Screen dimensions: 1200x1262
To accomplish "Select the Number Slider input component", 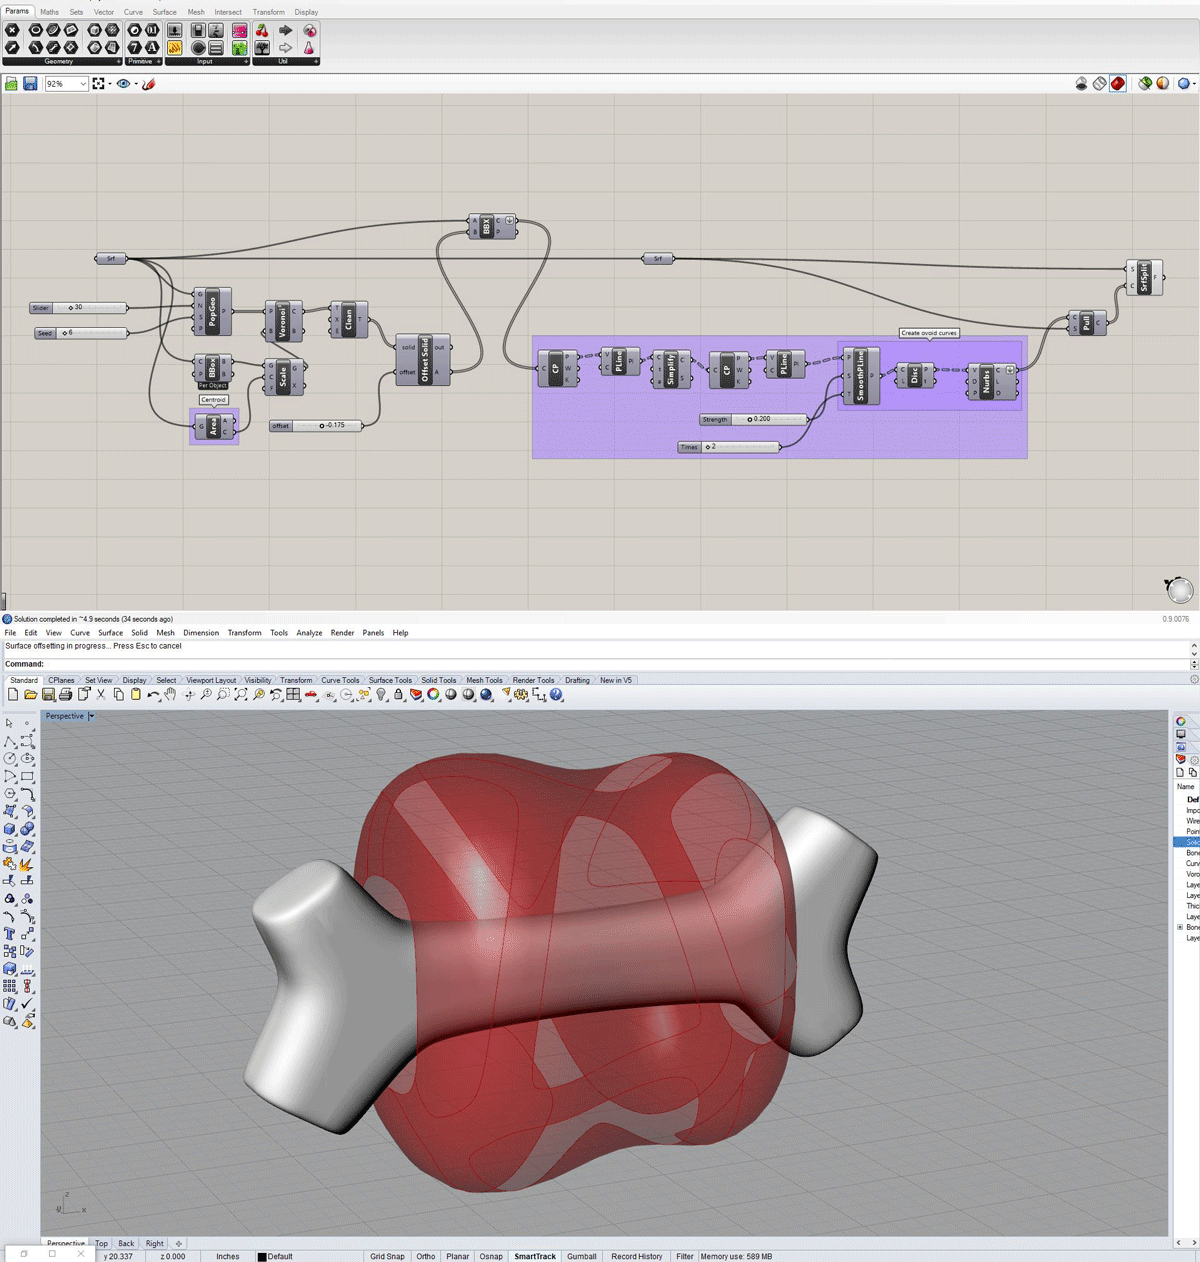I will coord(175,30).
